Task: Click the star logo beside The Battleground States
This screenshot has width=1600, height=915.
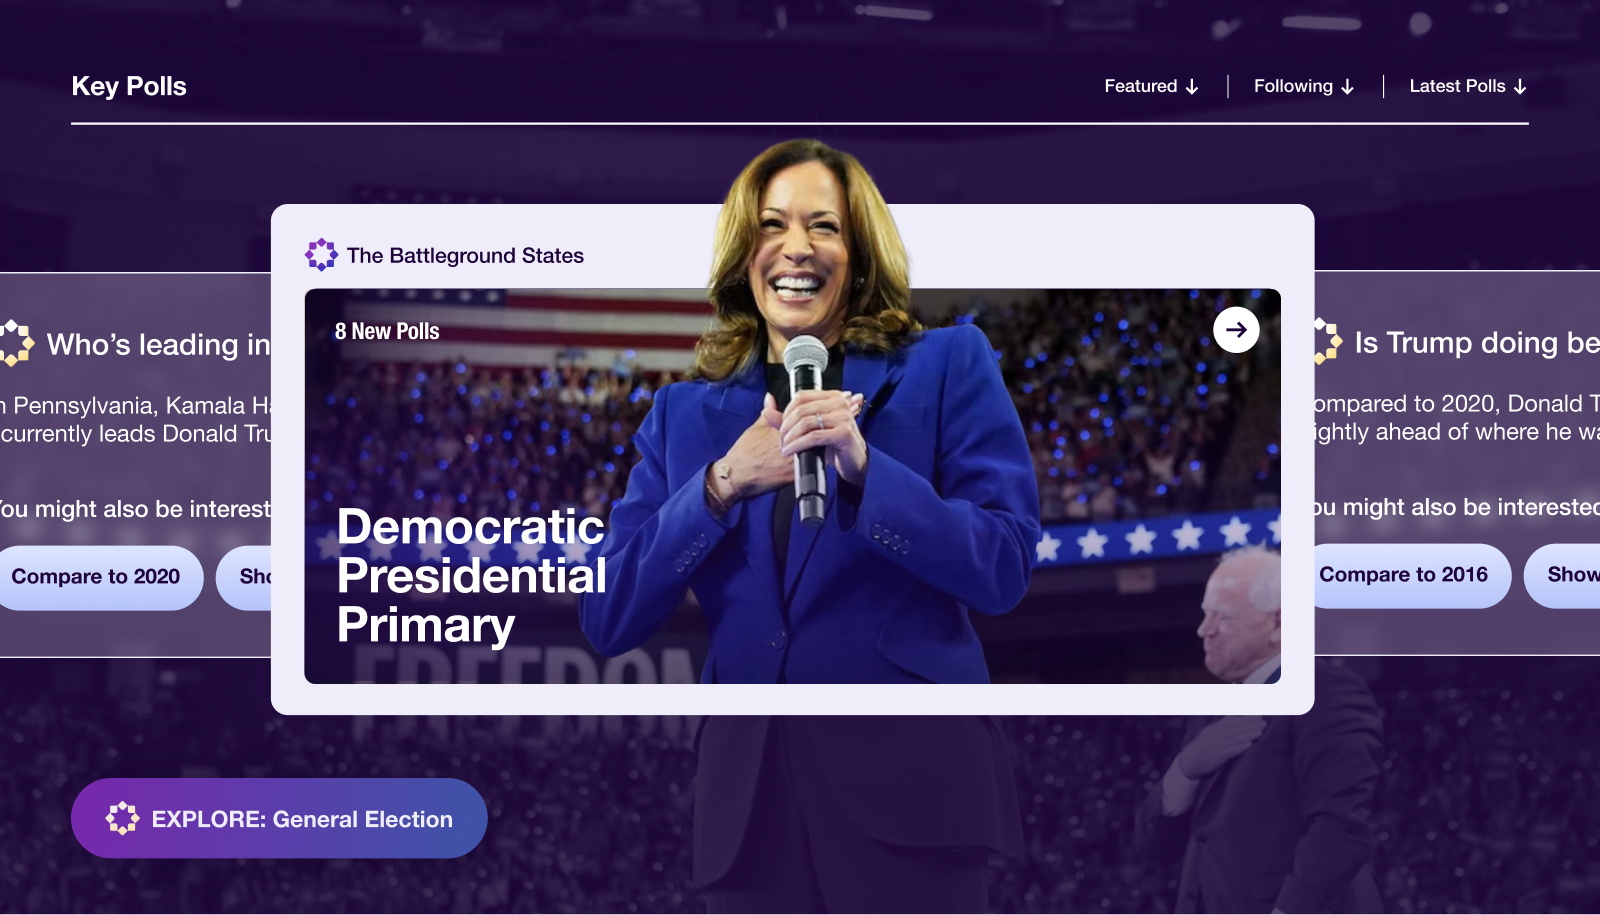Action: (x=321, y=255)
